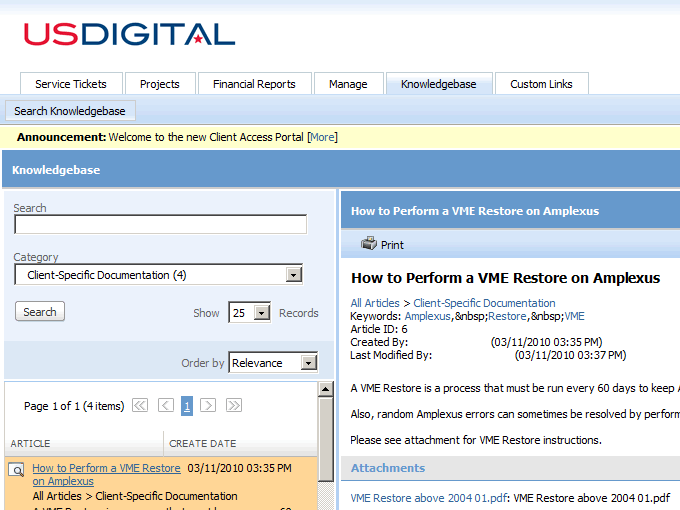
Task: Focus the Search text field
Action: 160,224
